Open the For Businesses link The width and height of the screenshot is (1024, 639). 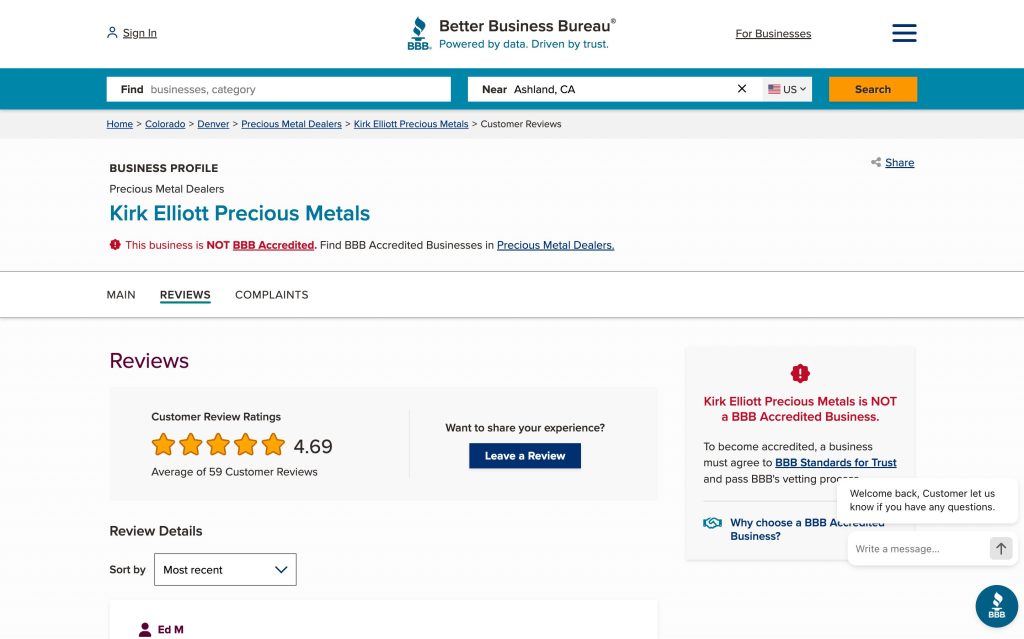tap(773, 34)
